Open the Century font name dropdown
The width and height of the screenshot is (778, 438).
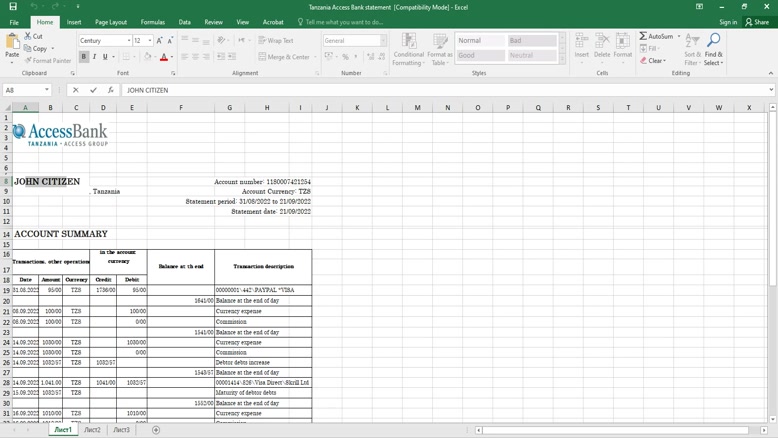[x=129, y=41]
